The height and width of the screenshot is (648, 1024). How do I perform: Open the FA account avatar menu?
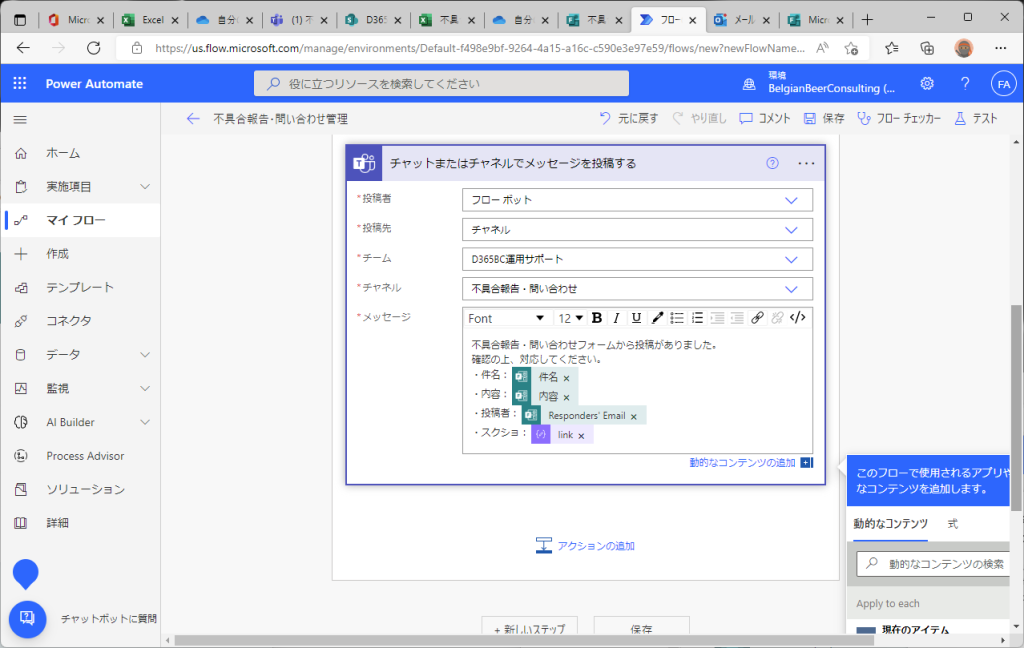(1004, 84)
